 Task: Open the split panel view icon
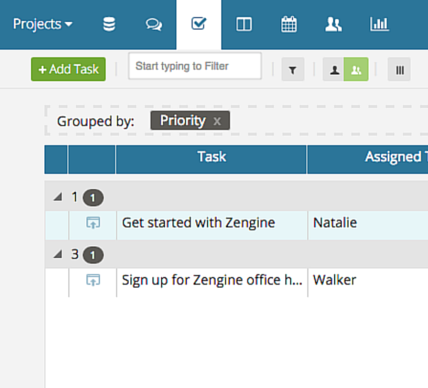pyautogui.click(x=244, y=24)
